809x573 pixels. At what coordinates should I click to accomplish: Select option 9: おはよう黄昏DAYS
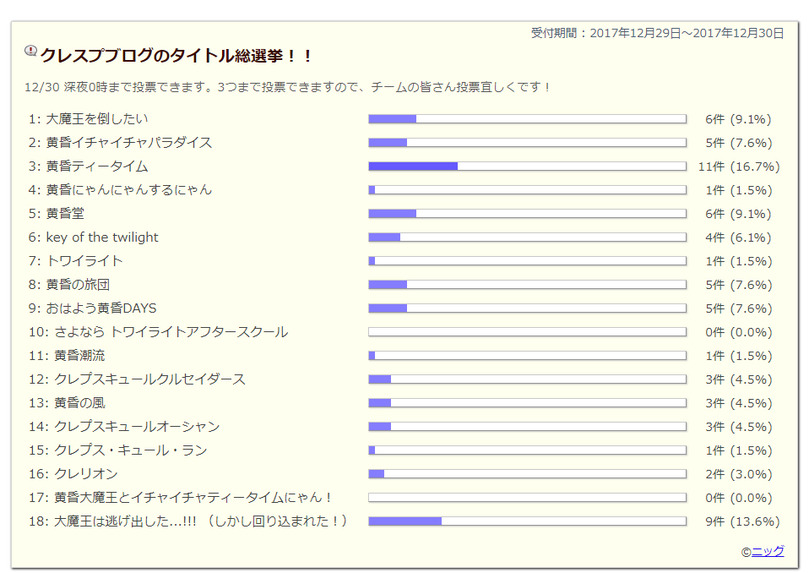click(x=92, y=308)
